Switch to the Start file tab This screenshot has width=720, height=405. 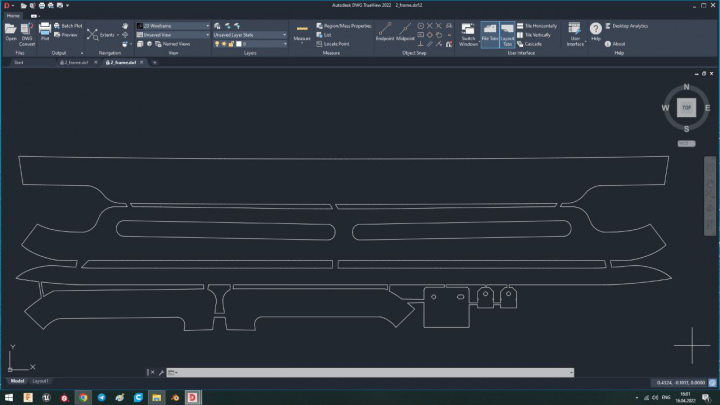[18, 62]
